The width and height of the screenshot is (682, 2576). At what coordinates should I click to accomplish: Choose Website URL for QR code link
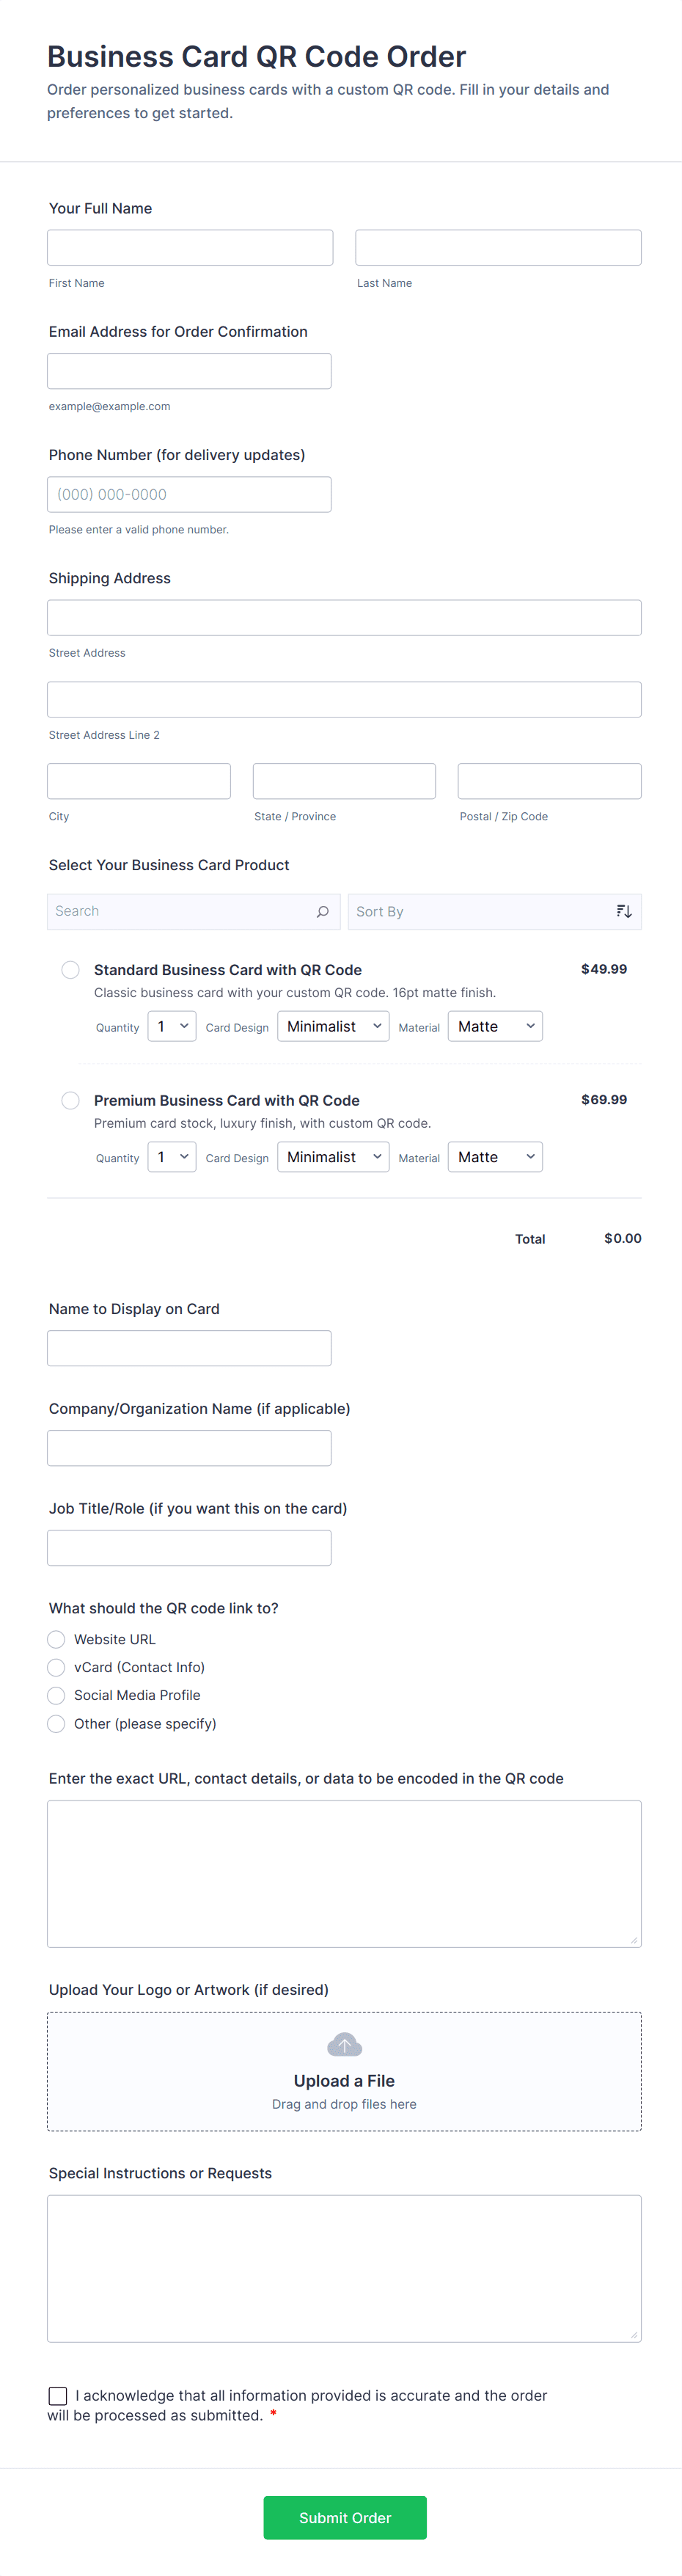coord(57,1639)
